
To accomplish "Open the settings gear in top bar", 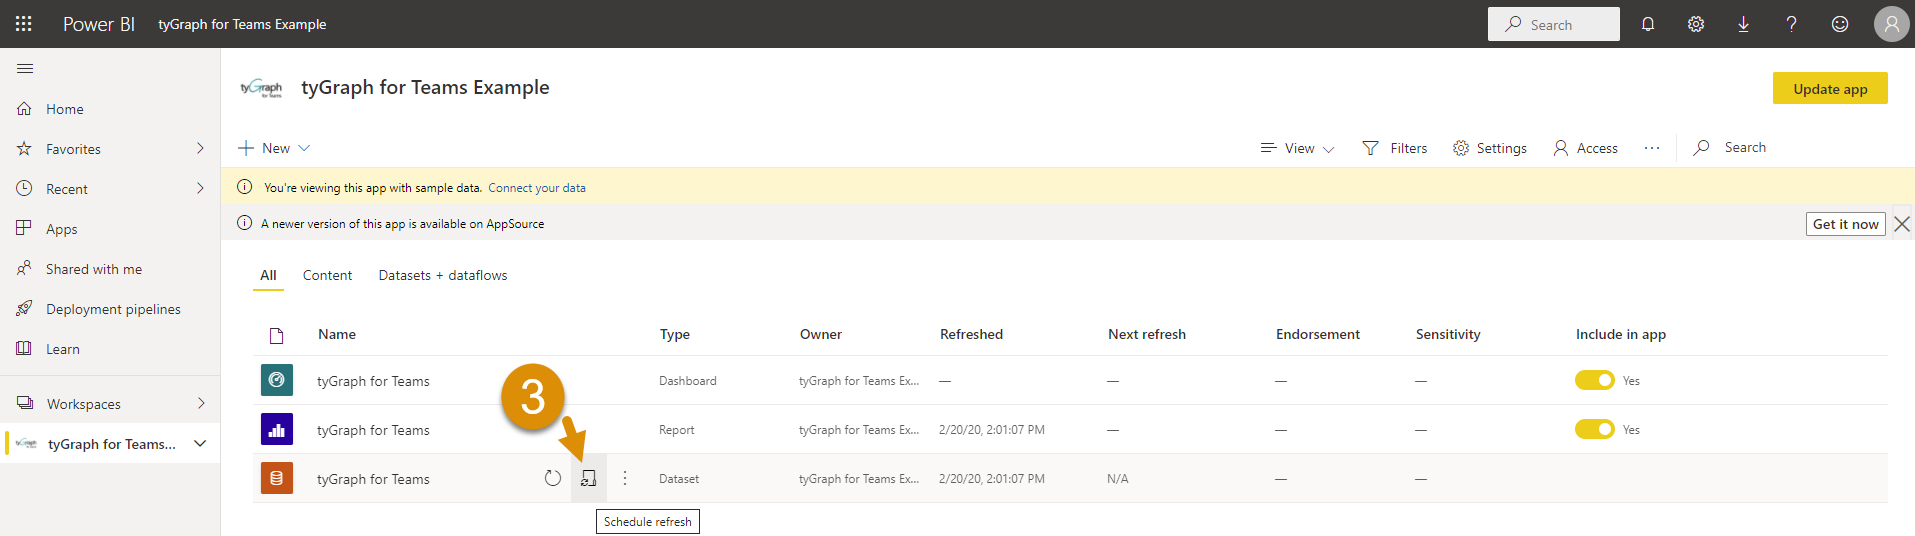I will click(x=1696, y=24).
